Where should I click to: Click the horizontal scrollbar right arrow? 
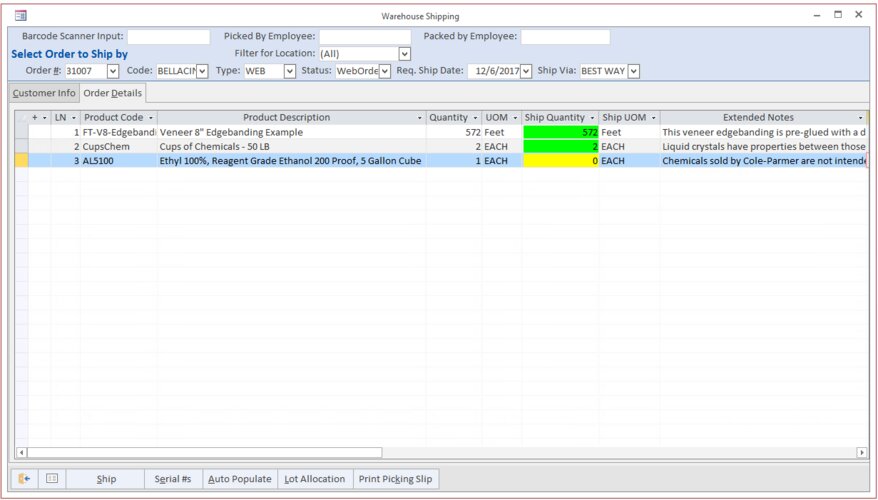(x=862, y=453)
